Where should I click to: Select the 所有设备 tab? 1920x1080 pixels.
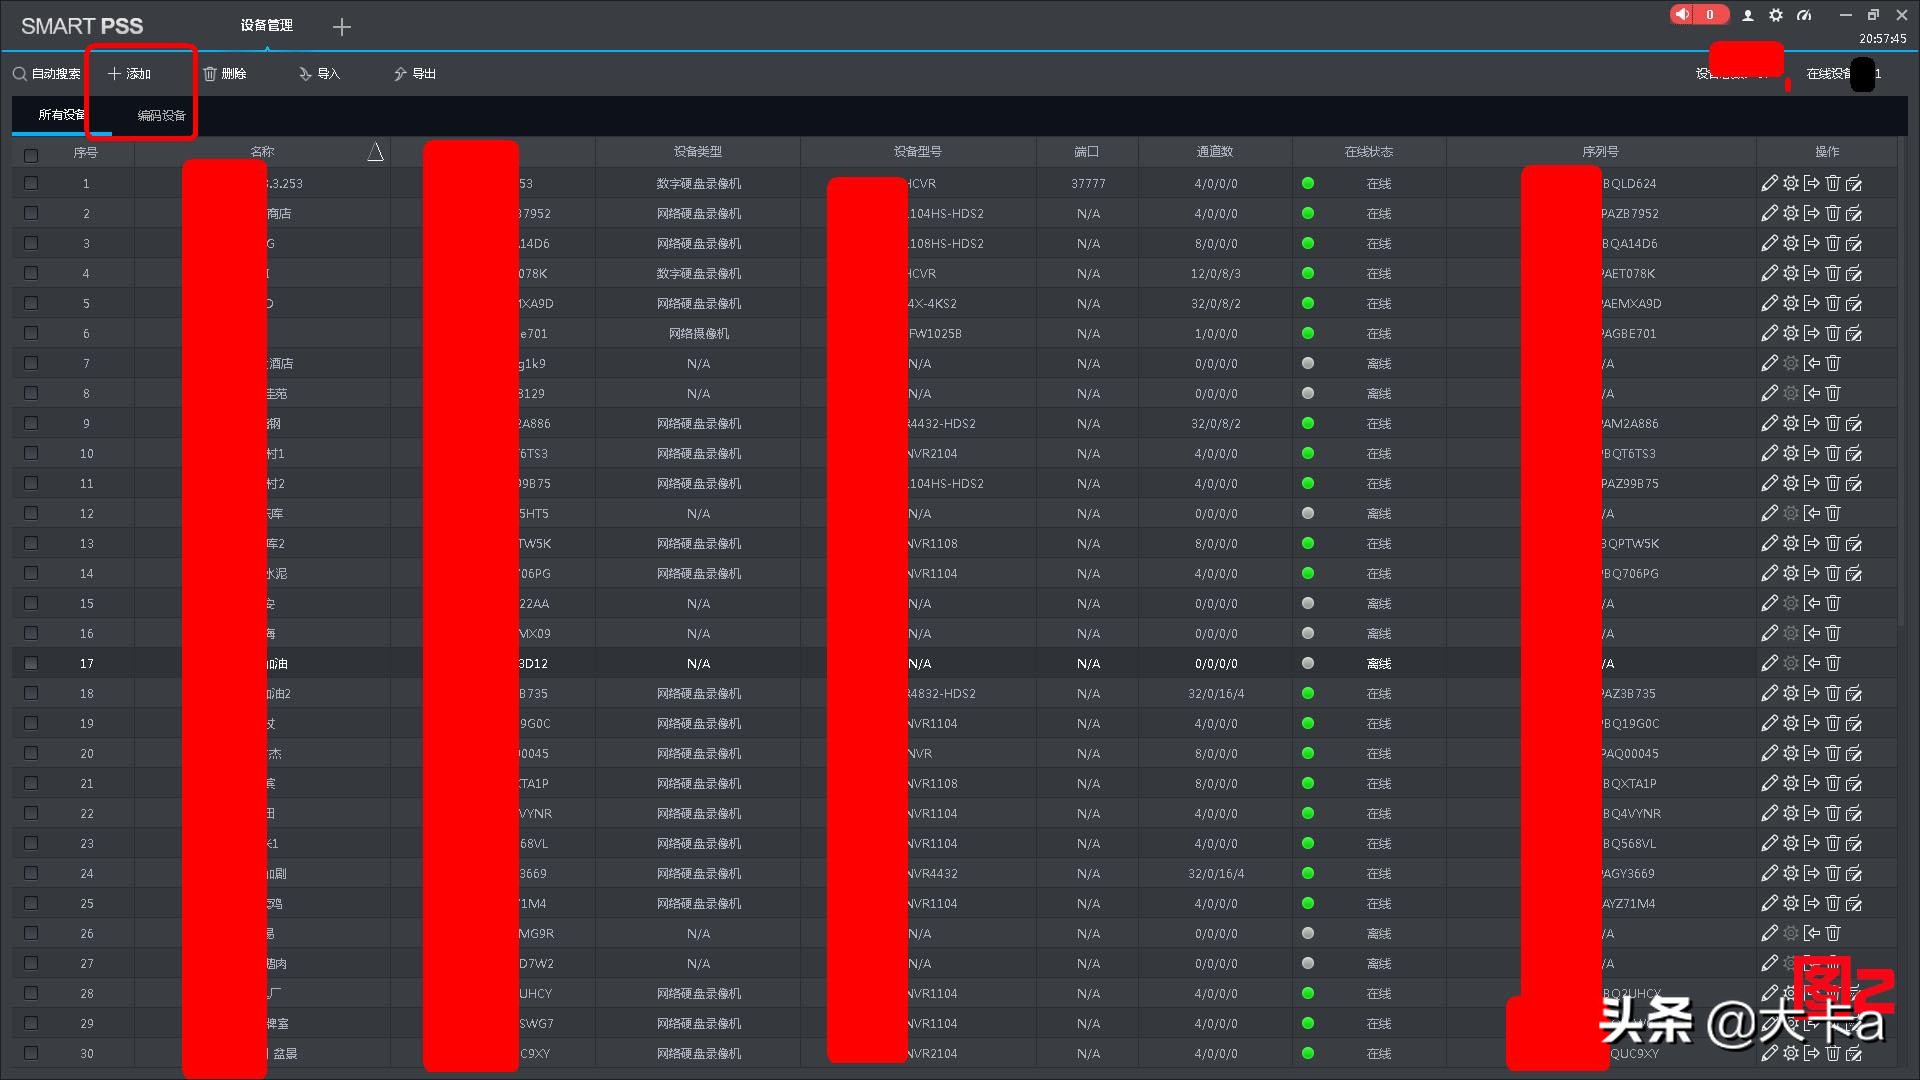[x=61, y=115]
